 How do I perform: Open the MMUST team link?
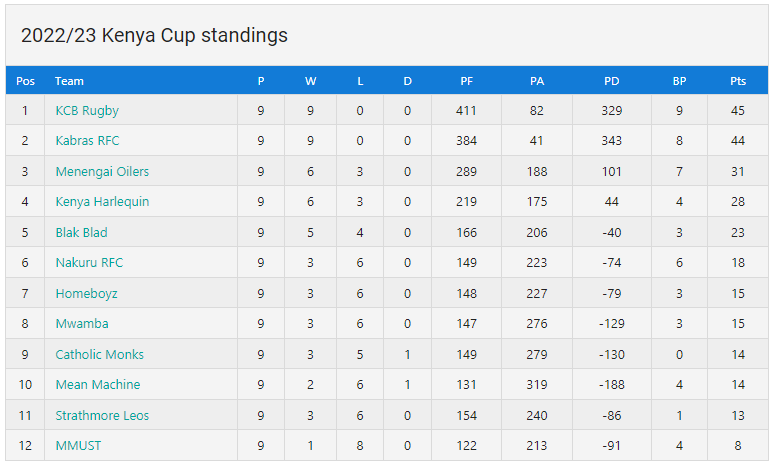click(x=78, y=446)
